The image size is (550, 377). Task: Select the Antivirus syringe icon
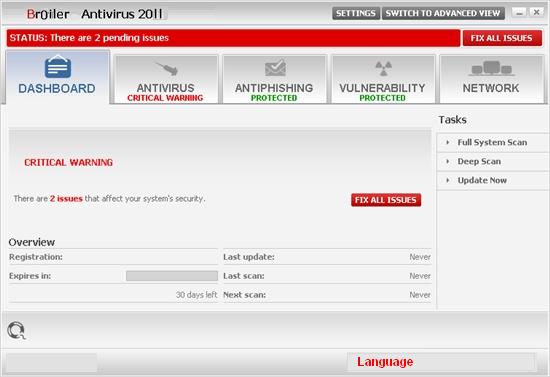click(x=167, y=68)
